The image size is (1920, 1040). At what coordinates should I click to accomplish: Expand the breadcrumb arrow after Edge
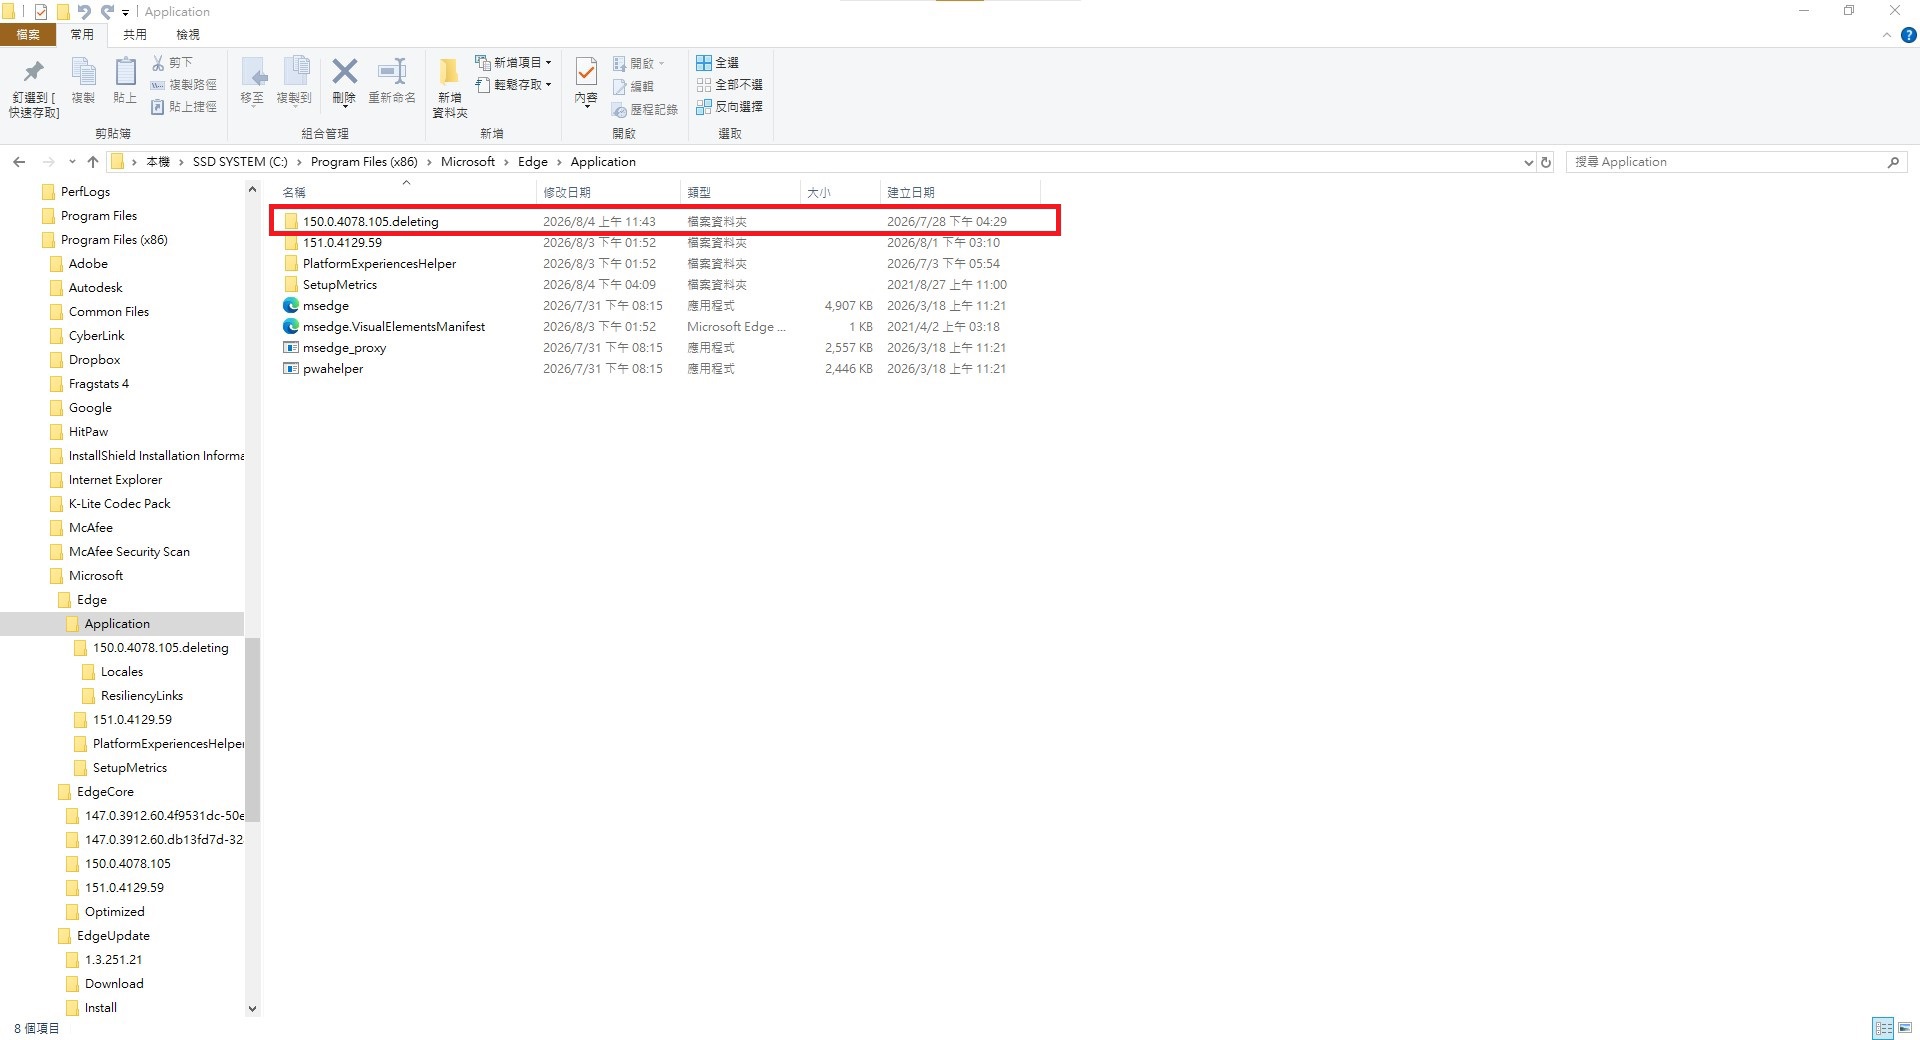(x=559, y=162)
